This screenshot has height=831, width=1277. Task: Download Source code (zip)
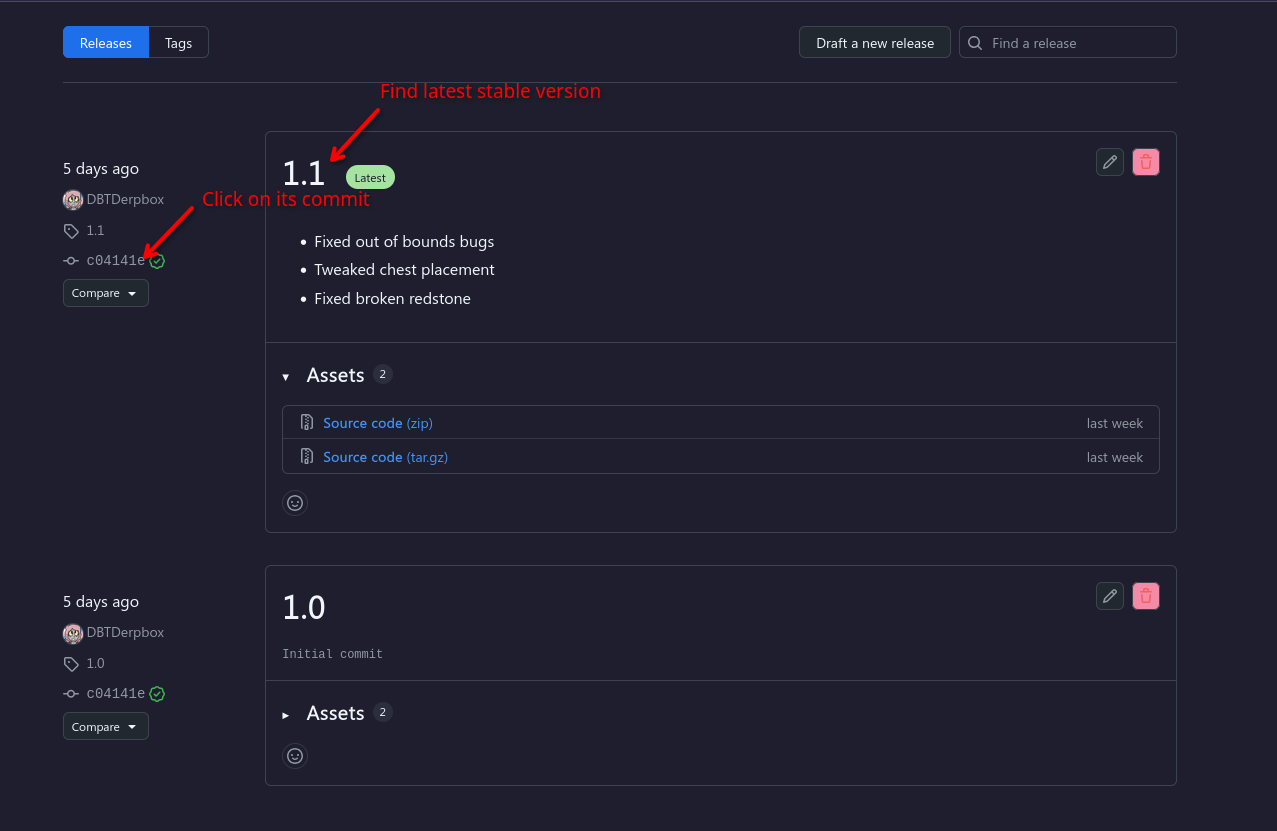tap(378, 423)
